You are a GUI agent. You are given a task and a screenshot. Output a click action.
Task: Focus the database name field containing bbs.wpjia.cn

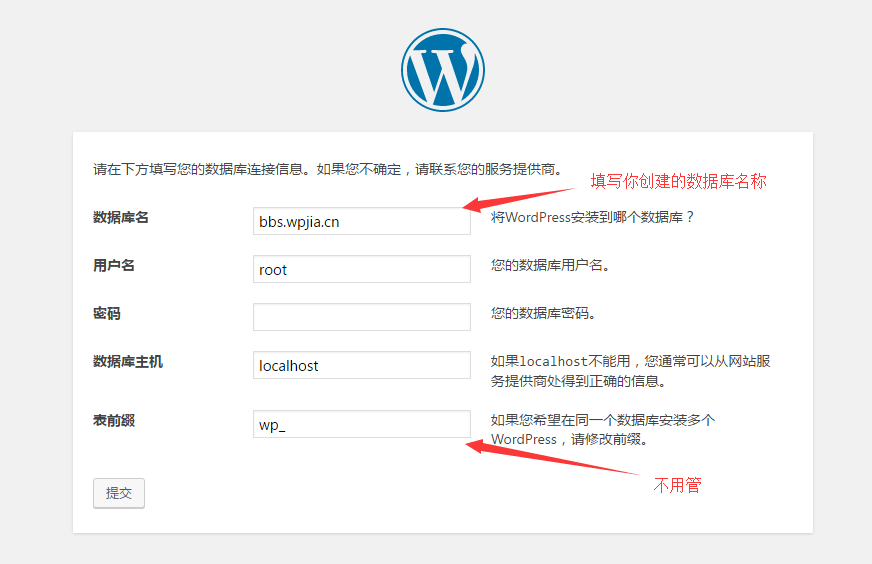361,221
